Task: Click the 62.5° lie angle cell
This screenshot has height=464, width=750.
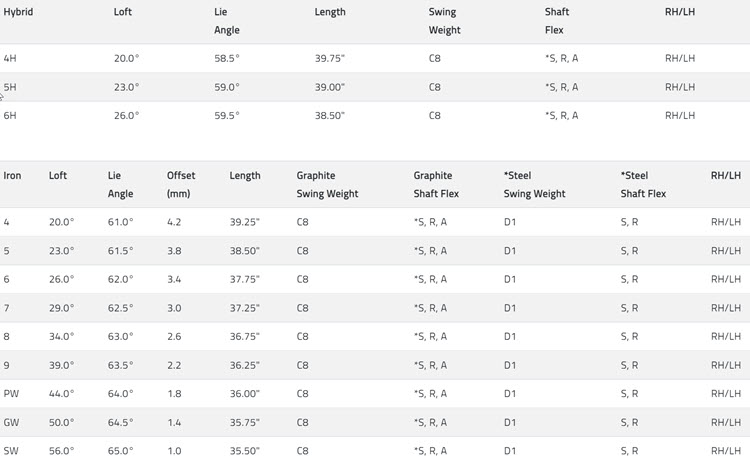Action: click(120, 308)
